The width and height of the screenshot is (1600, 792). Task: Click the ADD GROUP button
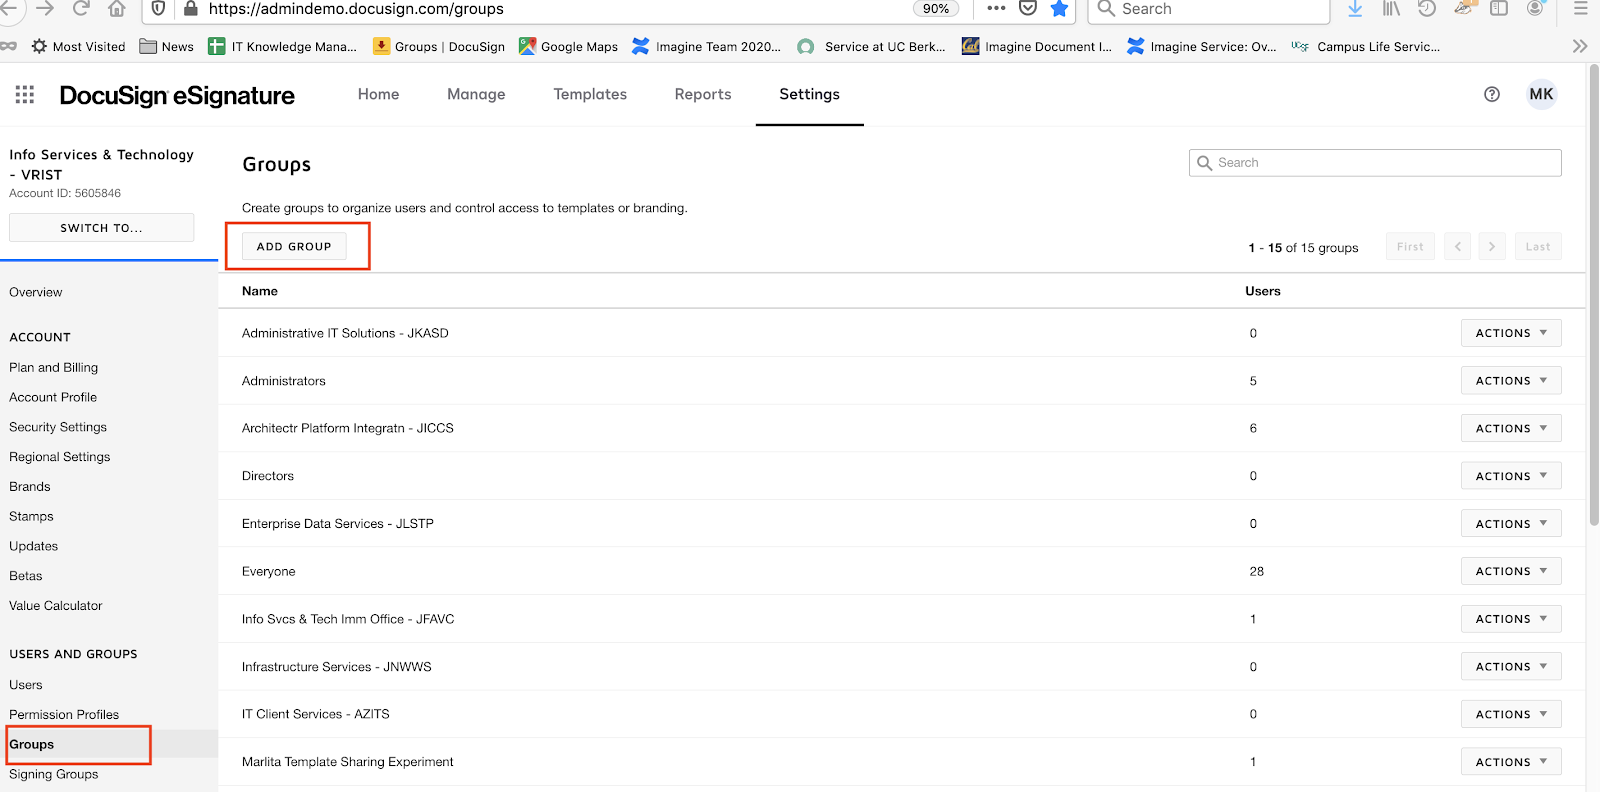(x=294, y=246)
